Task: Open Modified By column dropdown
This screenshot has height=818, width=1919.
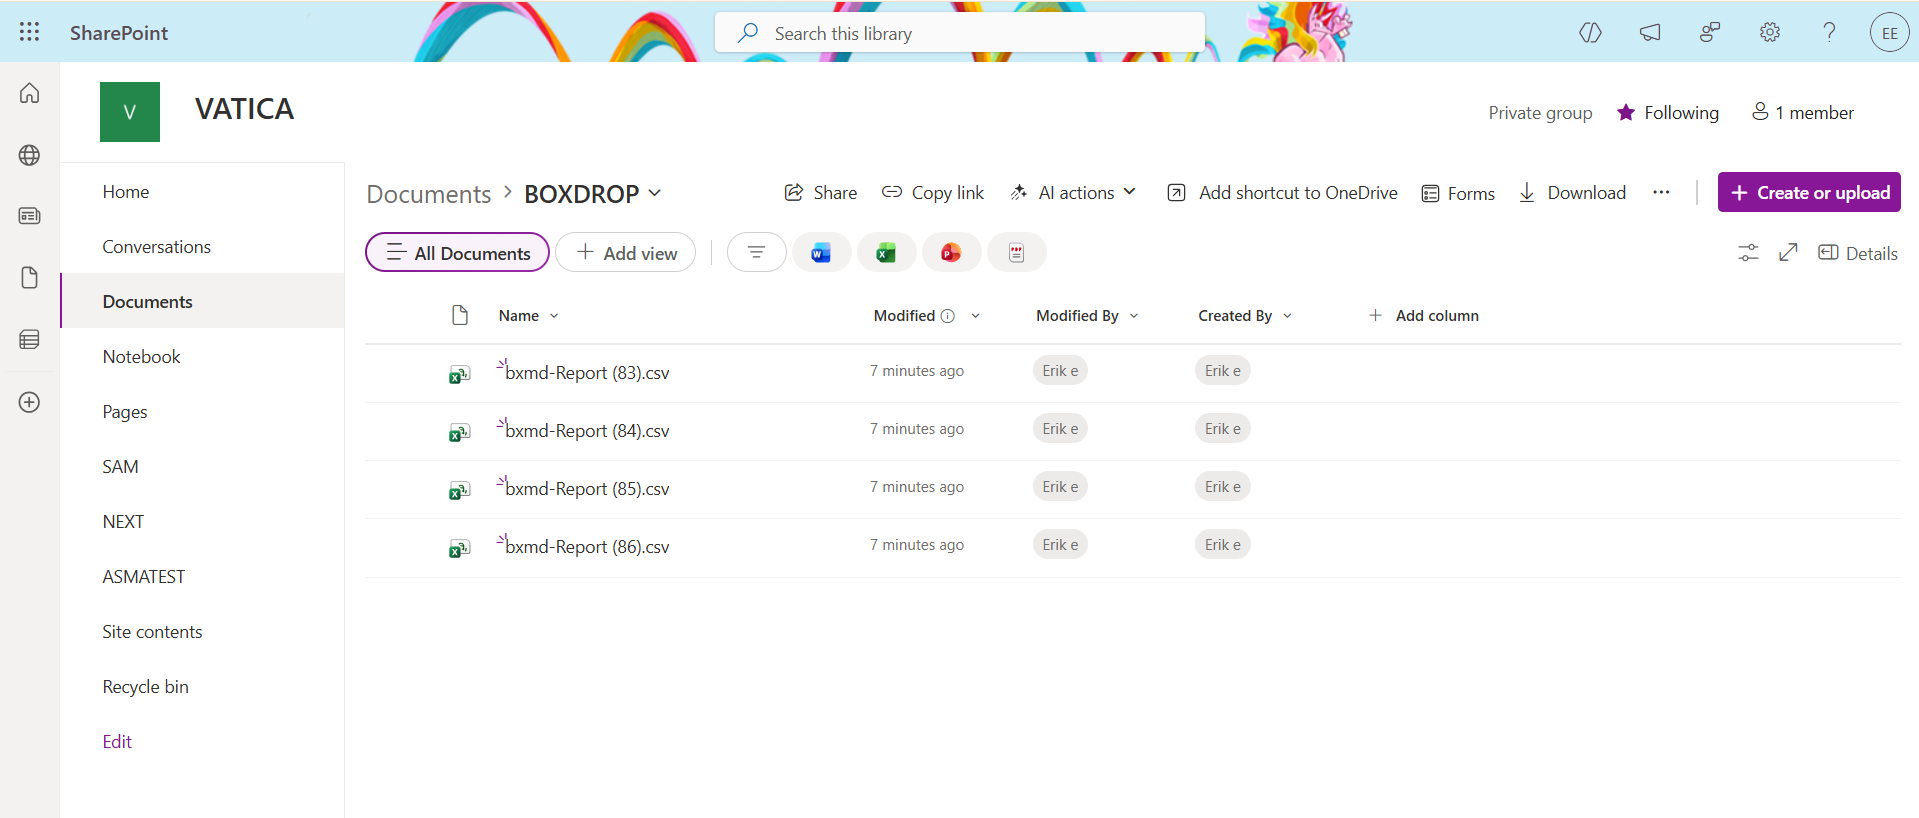Action: point(1134,316)
